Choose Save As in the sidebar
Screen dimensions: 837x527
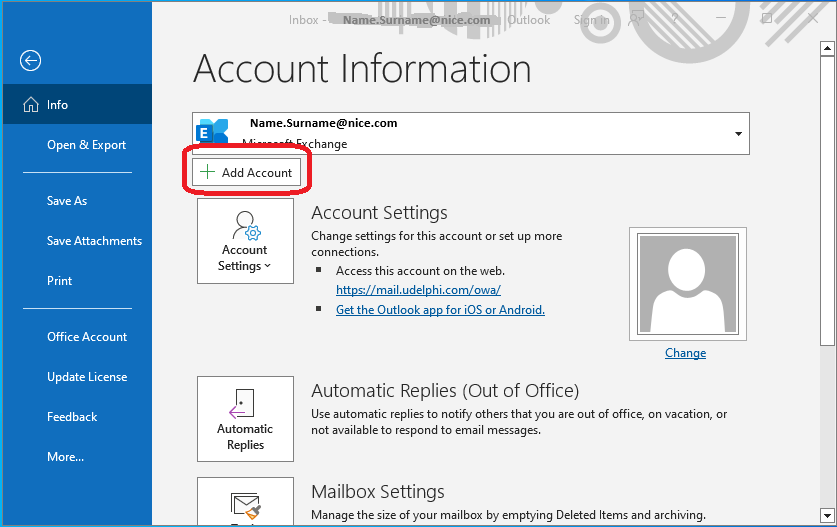[x=67, y=201]
